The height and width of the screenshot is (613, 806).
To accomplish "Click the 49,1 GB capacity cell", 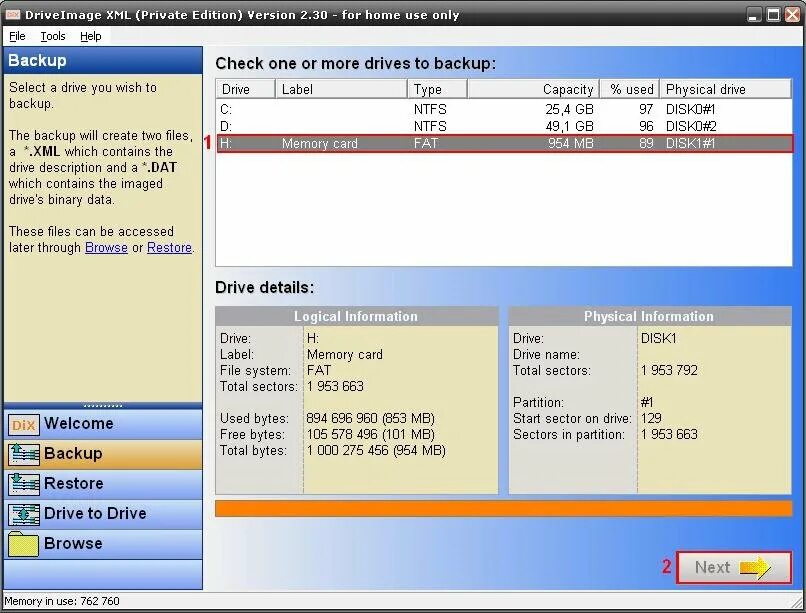I will pos(569,126).
